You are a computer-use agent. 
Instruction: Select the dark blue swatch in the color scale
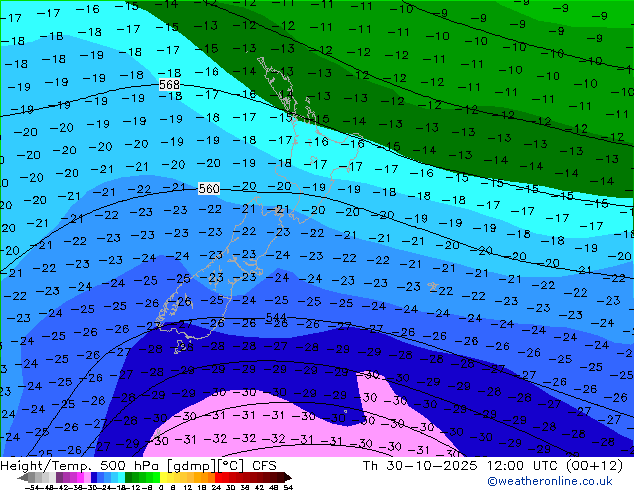click(x=94, y=477)
